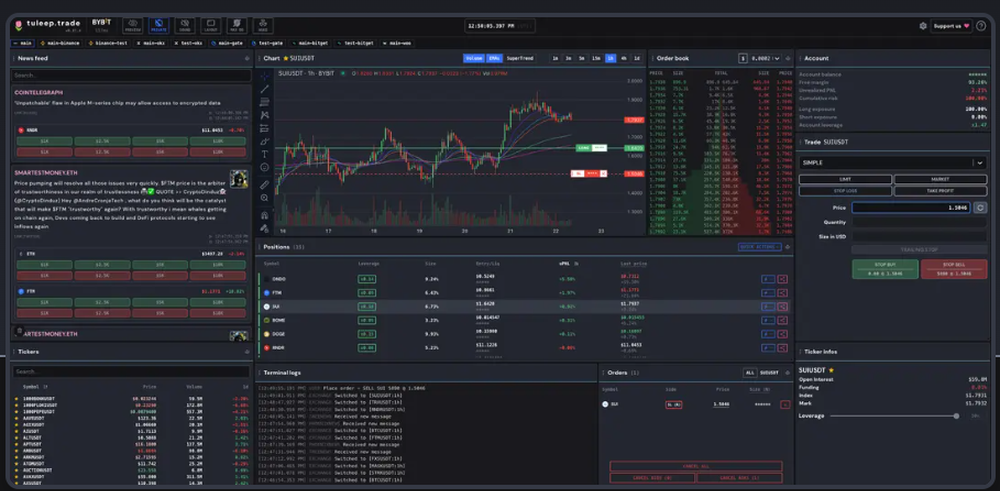
Task: Open News feed panel settings icon
Action: click(x=247, y=59)
